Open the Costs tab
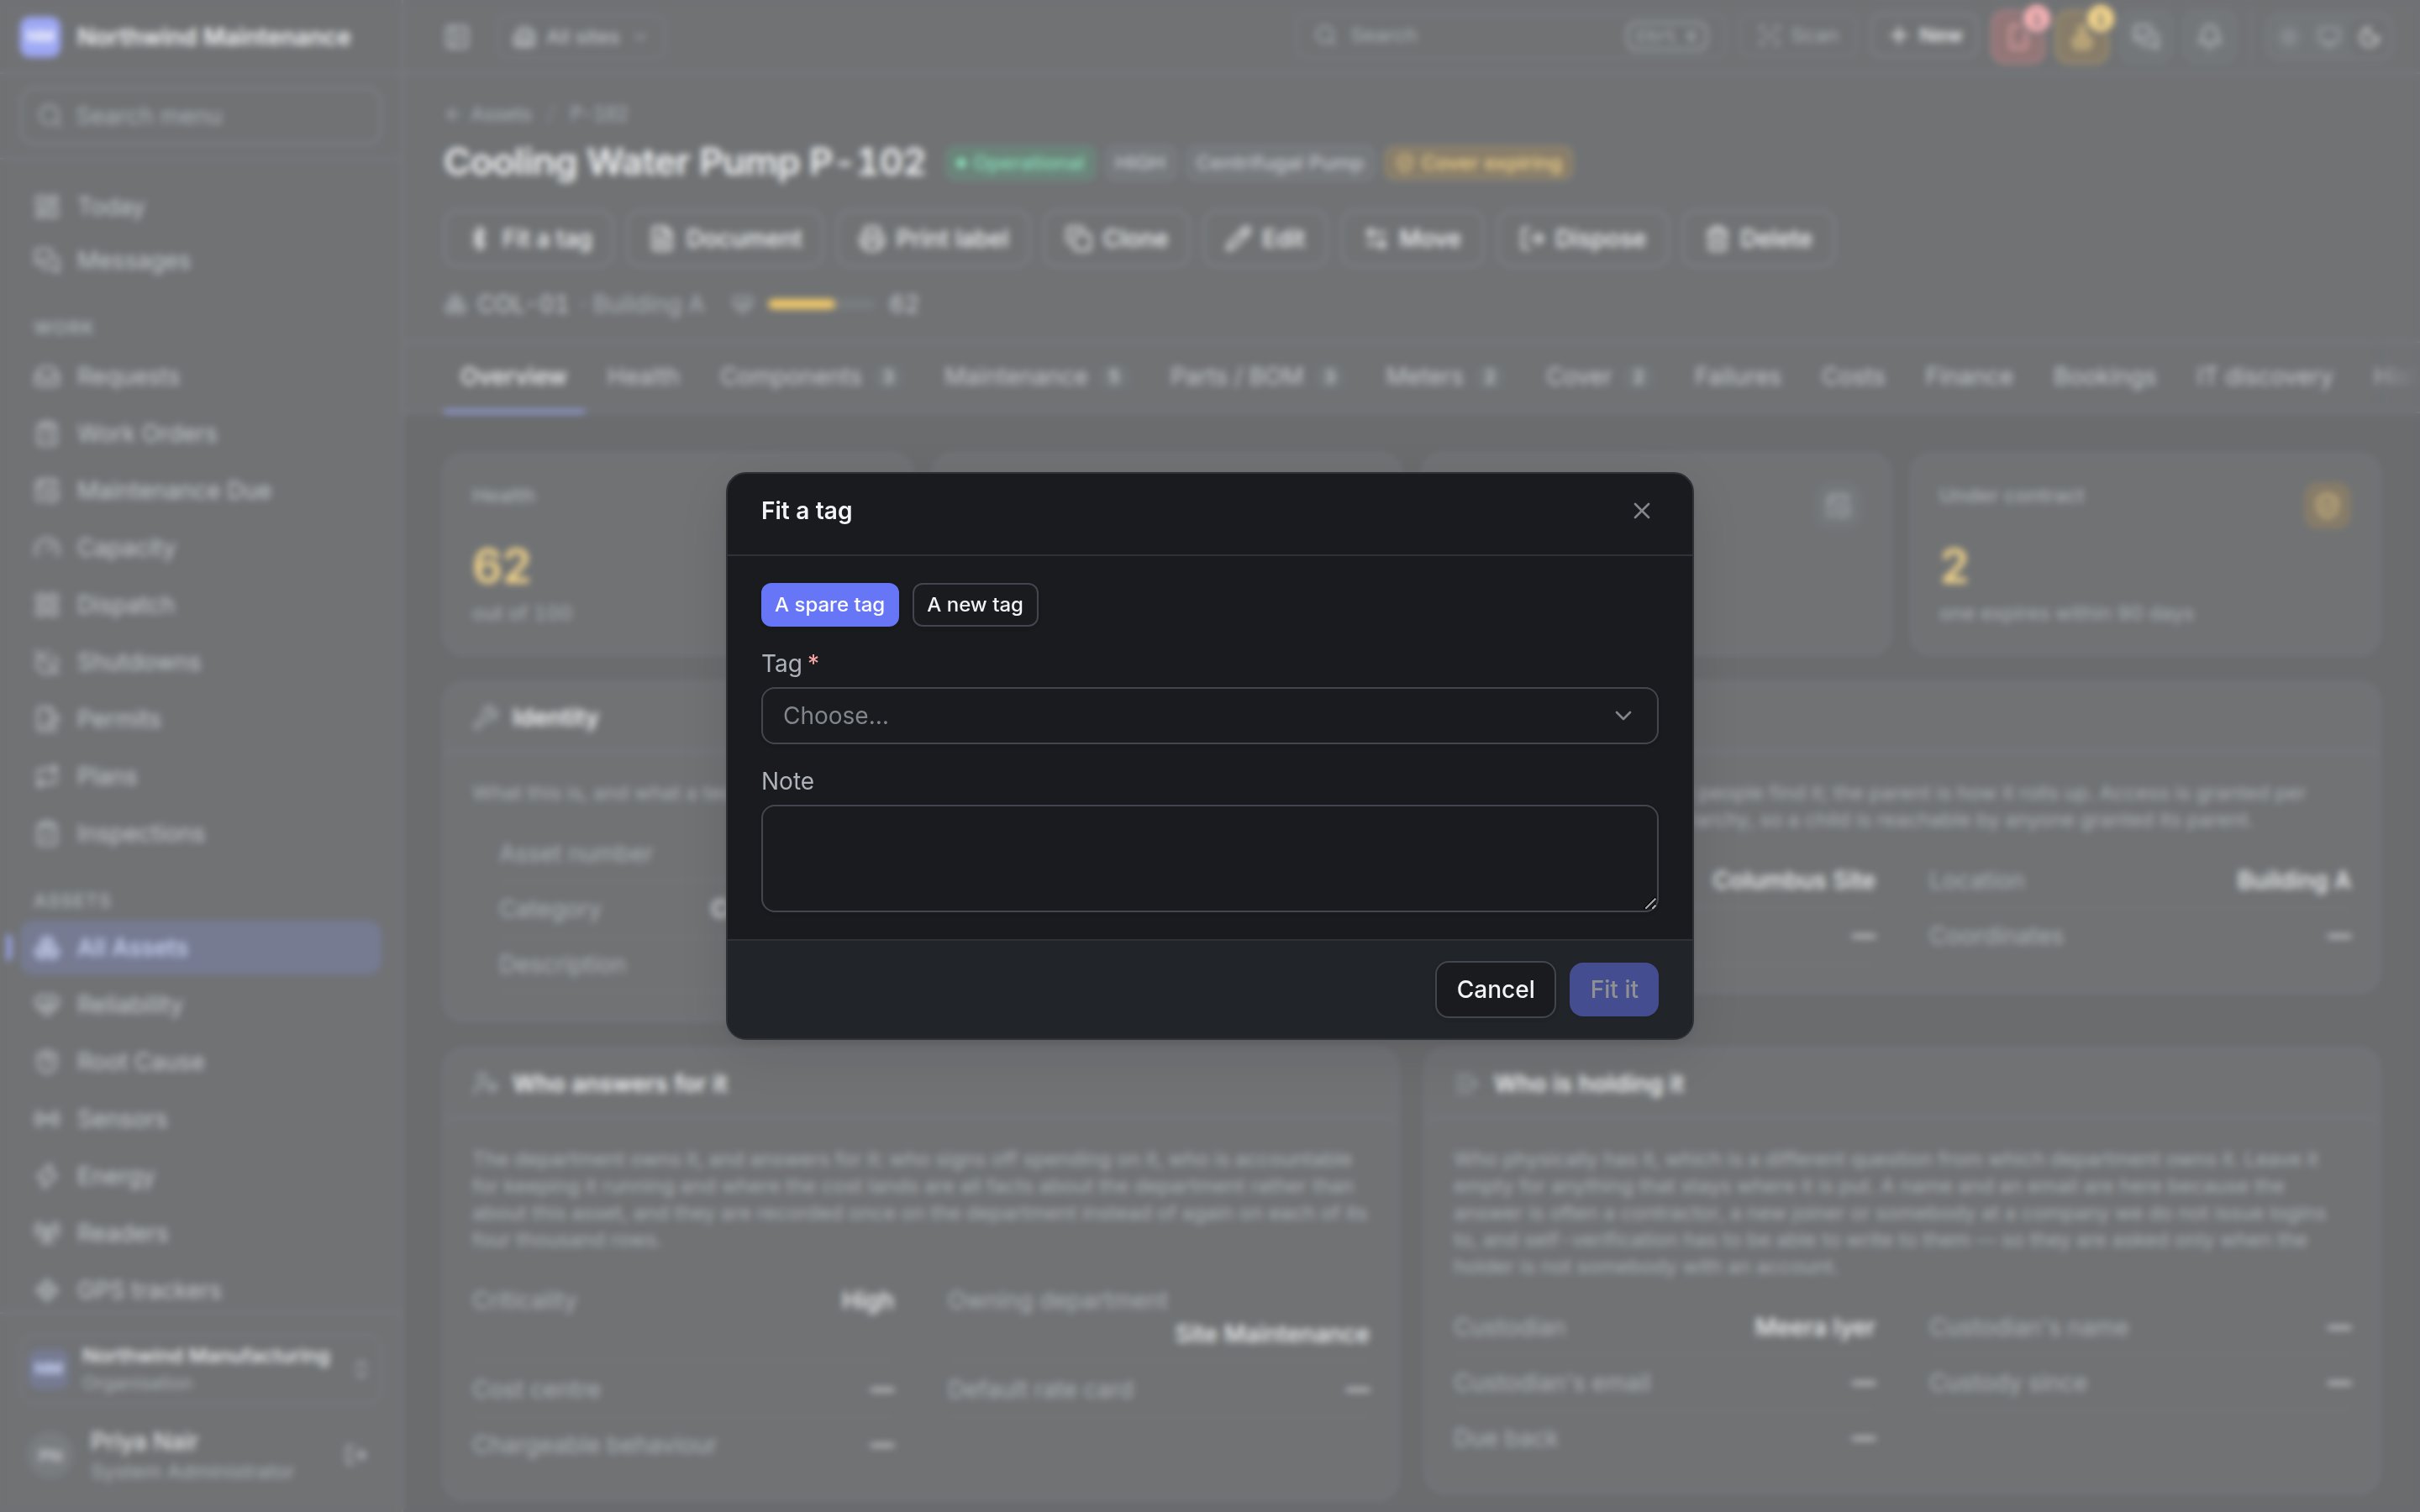This screenshot has width=2420, height=1512. coord(1853,377)
